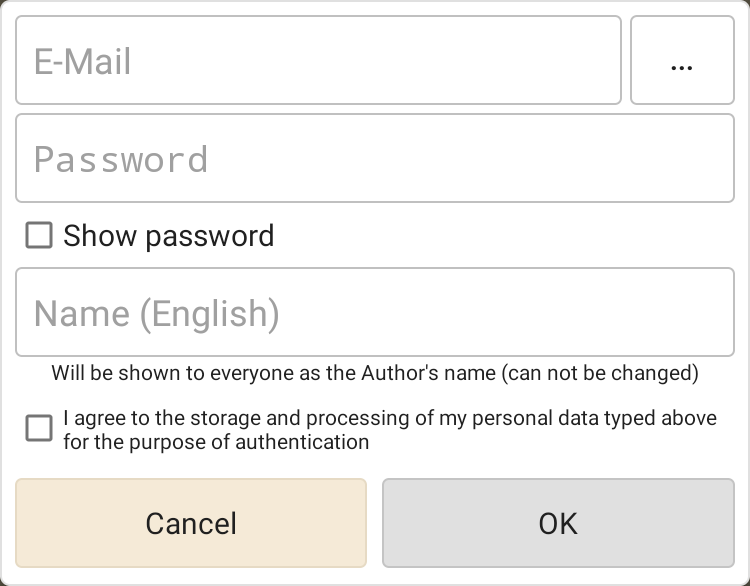Screen dimensions: 750x586
Task: Dismiss the dialog using Cancel
Action: click(x=191, y=523)
